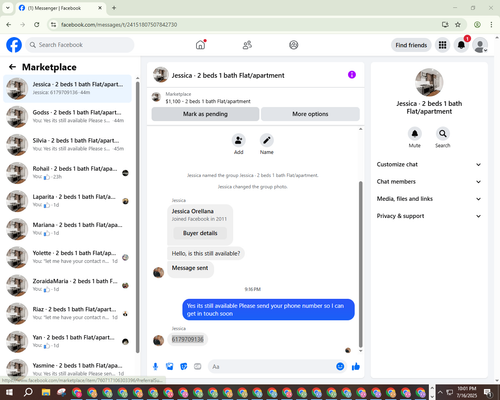
Task: Click the browser address bar URL
Action: point(119,25)
